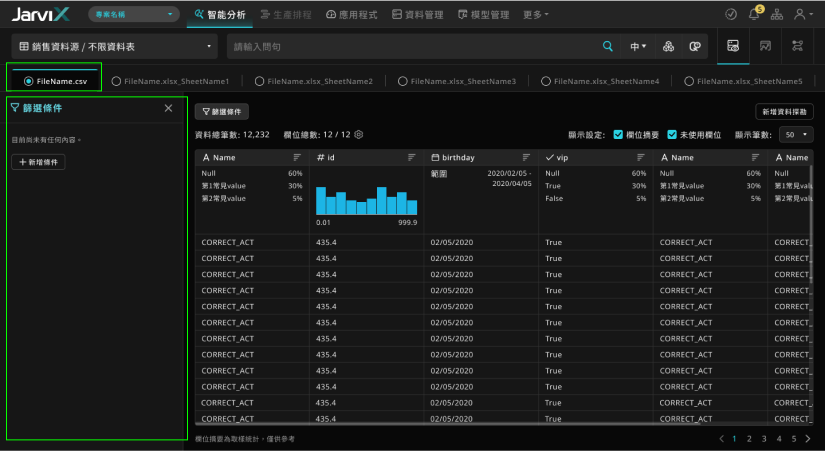Select FileName.xlsx_SheetName4 radio button

pos(546,81)
